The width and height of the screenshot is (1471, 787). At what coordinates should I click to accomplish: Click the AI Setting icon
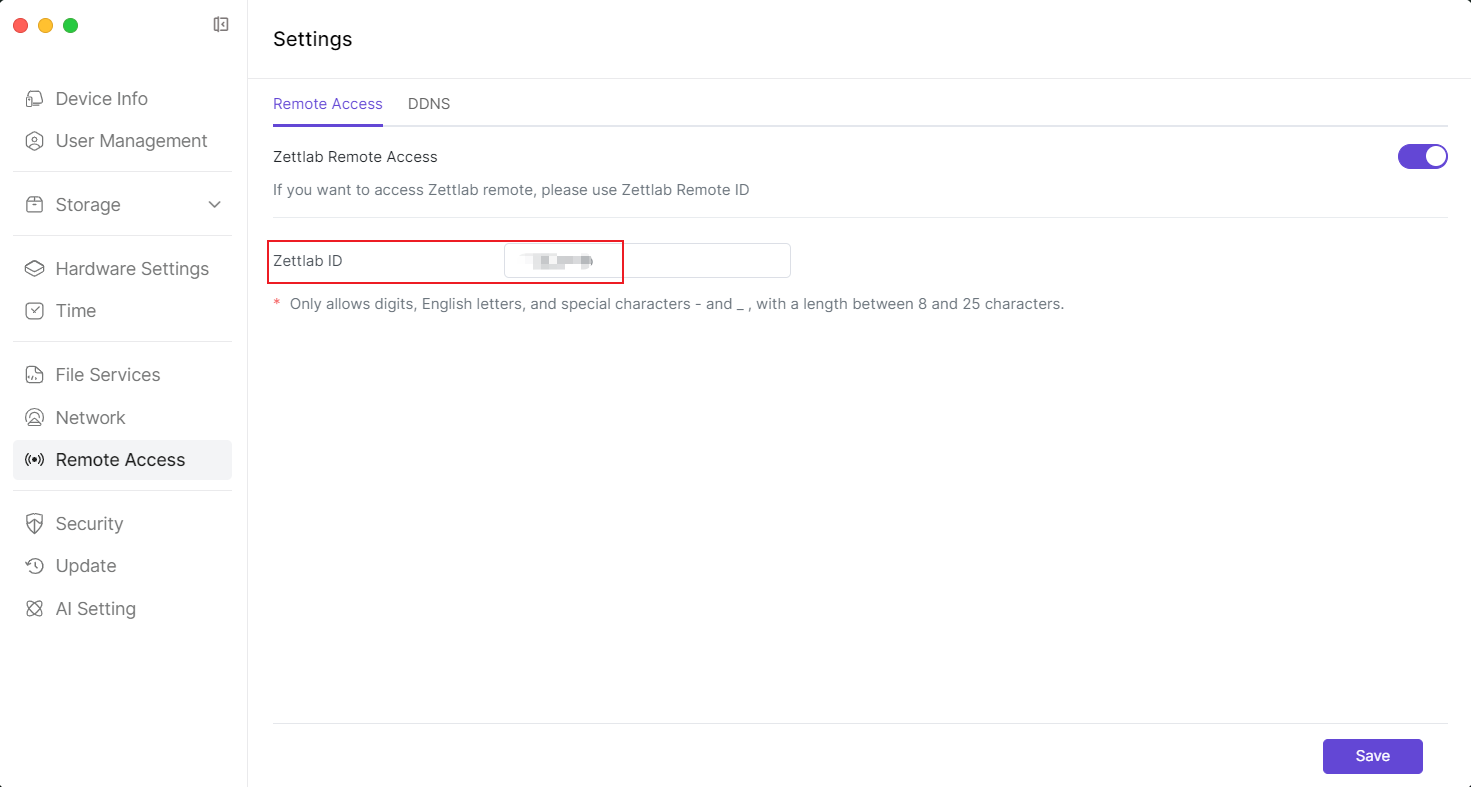(x=35, y=609)
